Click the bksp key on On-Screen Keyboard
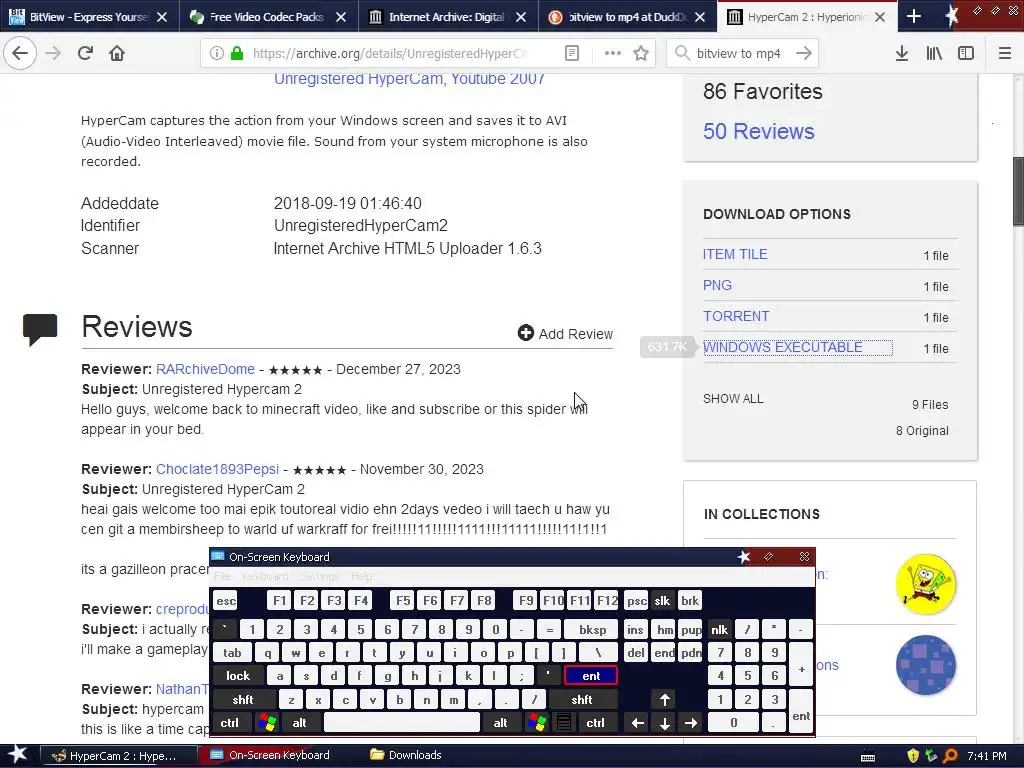The width and height of the screenshot is (1024, 768). tap(592, 630)
